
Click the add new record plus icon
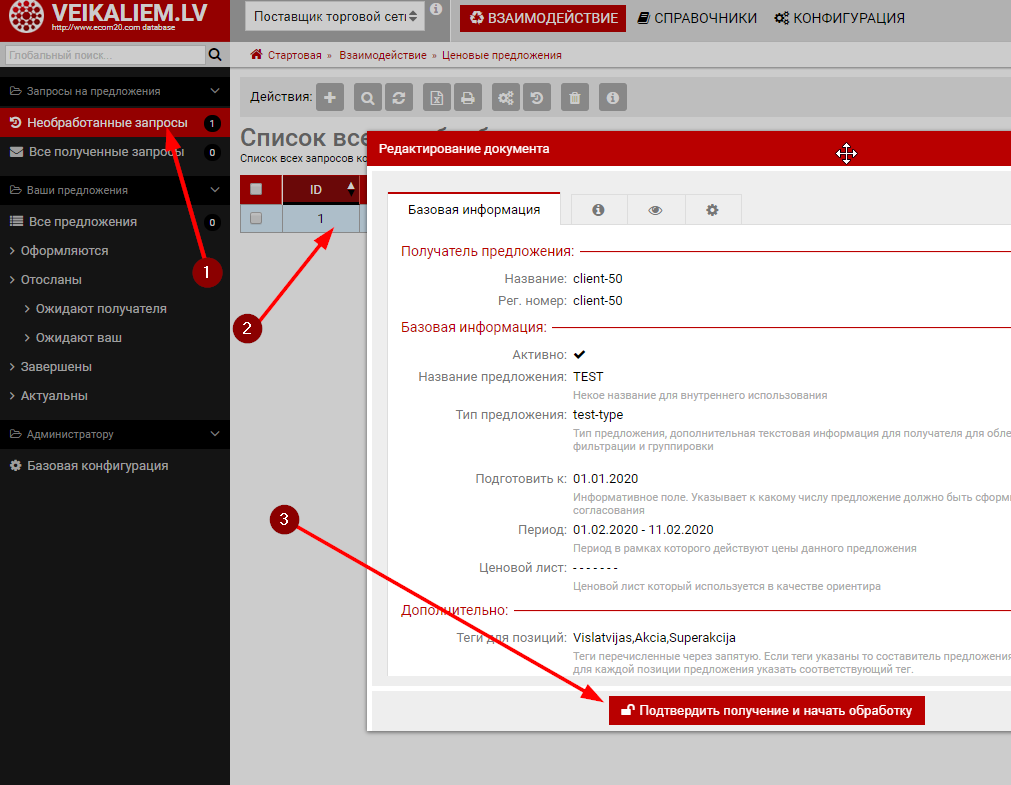pos(331,97)
